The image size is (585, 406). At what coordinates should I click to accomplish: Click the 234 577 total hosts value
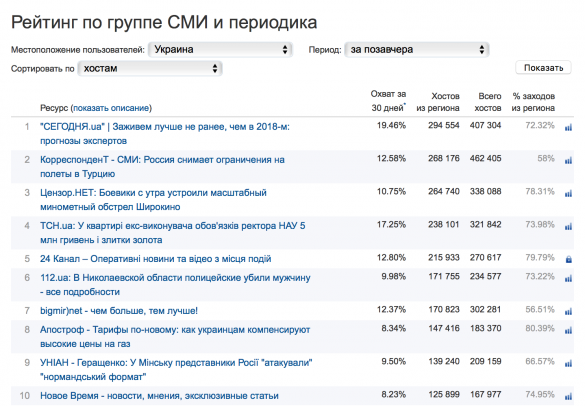pos(485,277)
